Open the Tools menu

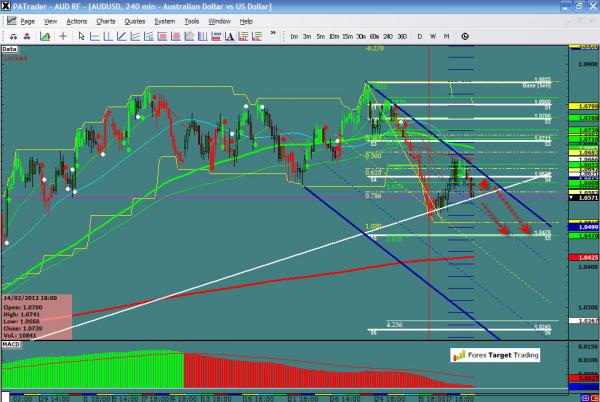191,20
